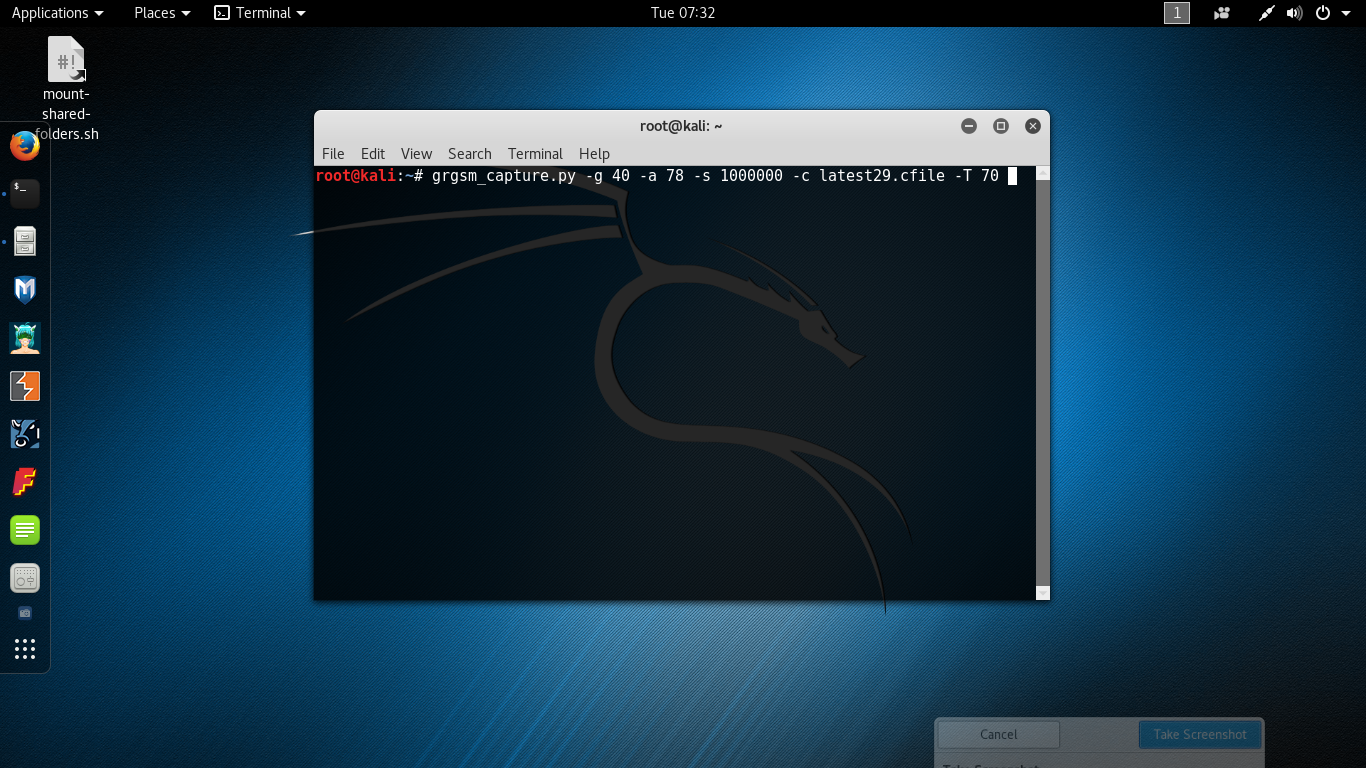Viewport: 1366px width, 768px height.
Task: Open the terminal File menu
Action: pyautogui.click(x=333, y=154)
